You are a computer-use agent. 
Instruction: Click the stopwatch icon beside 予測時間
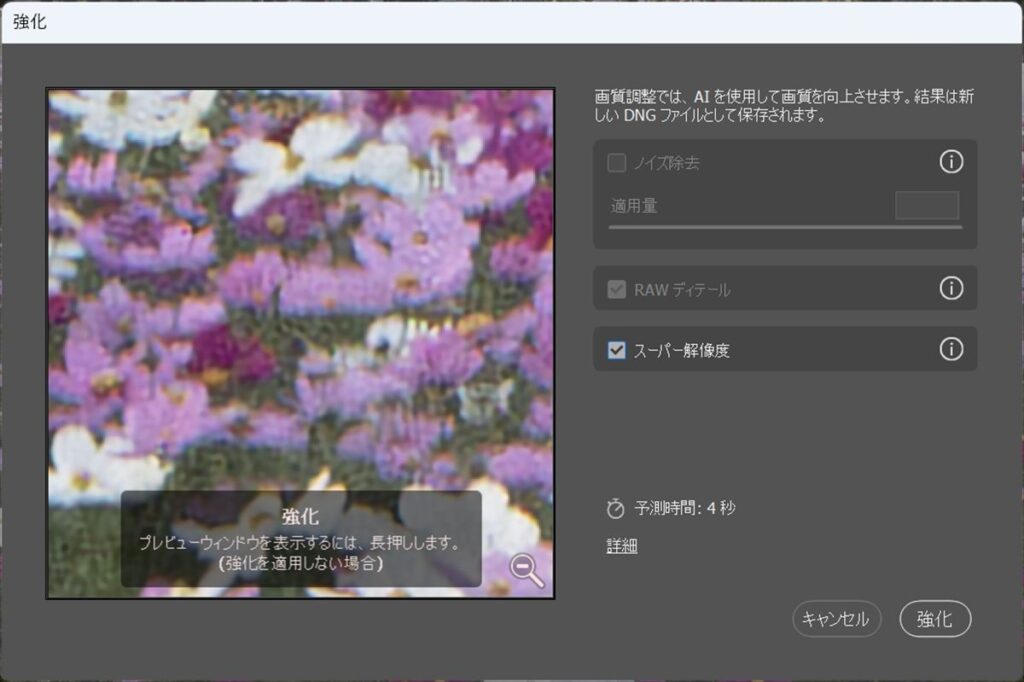point(615,509)
